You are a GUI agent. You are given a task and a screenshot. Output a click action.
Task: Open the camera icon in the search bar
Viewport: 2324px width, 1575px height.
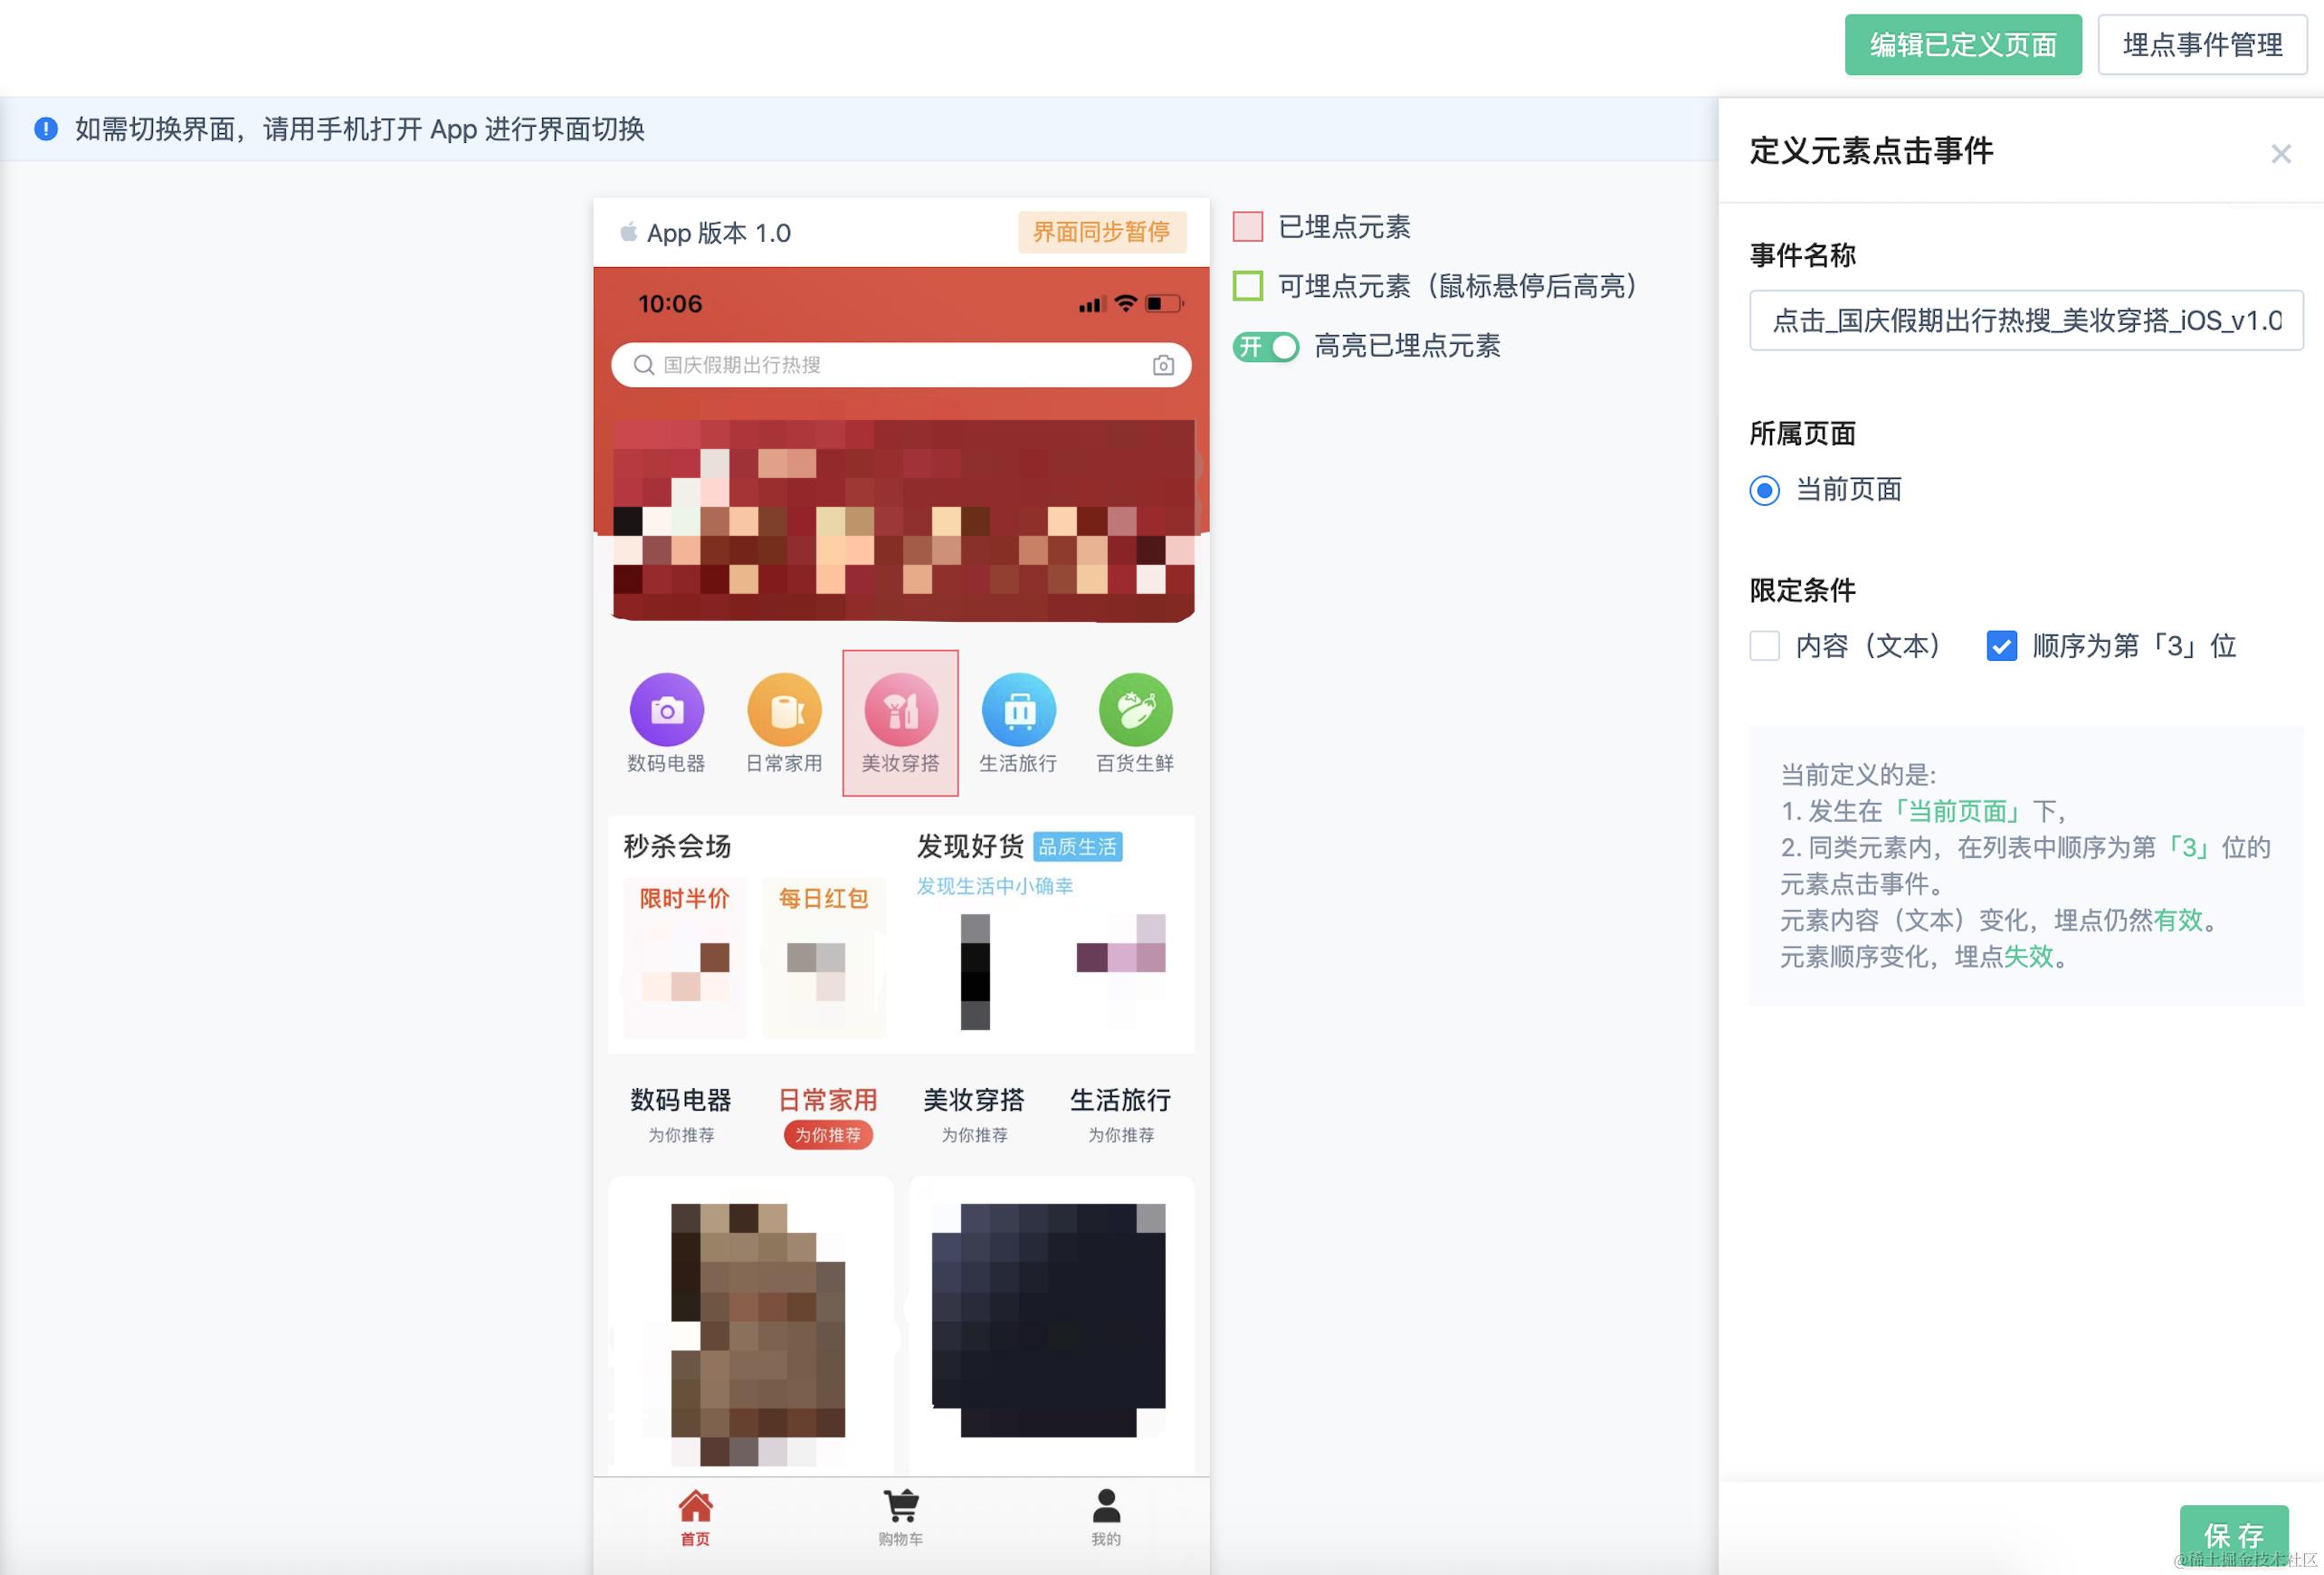click(1163, 365)
